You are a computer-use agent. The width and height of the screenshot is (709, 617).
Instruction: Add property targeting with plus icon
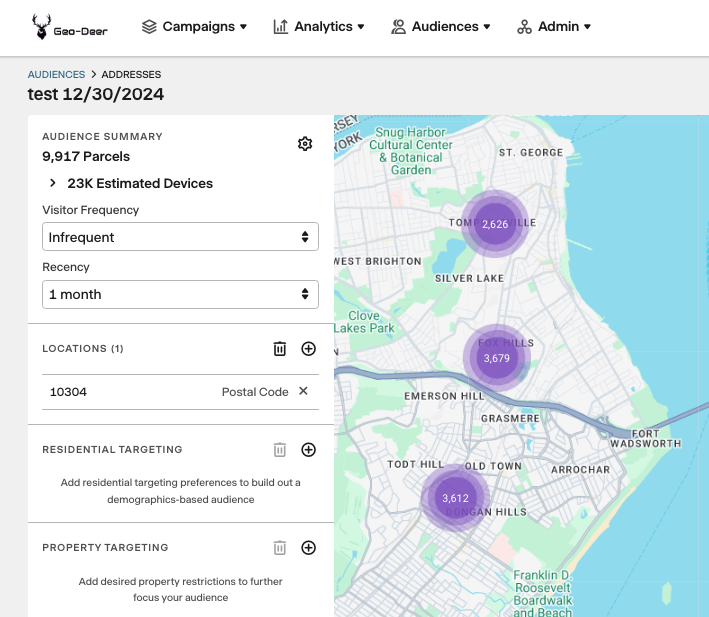tap(308, 548)
